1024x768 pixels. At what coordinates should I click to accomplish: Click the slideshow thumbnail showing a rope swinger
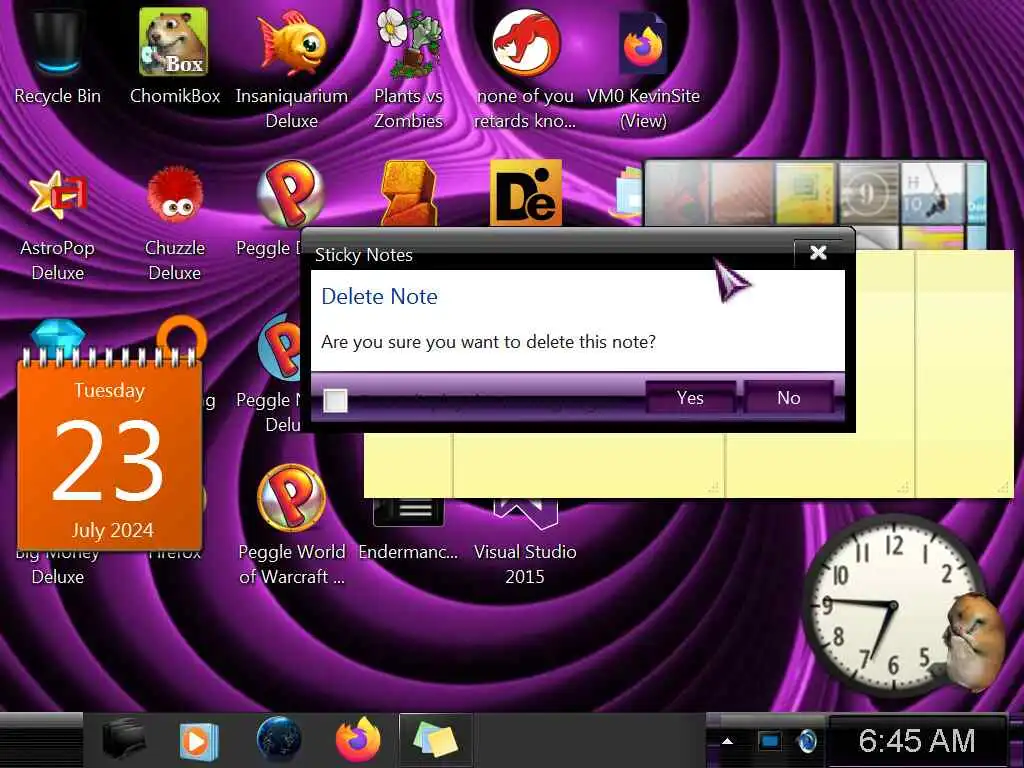tap(933, 193)
